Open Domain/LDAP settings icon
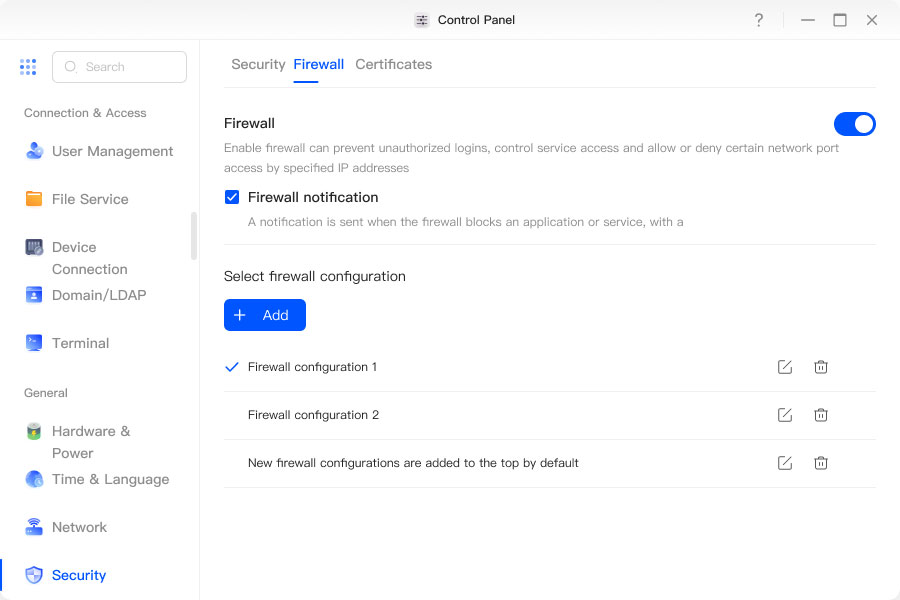The height and width of the screenshot is (600, 900). pos(33,295)
